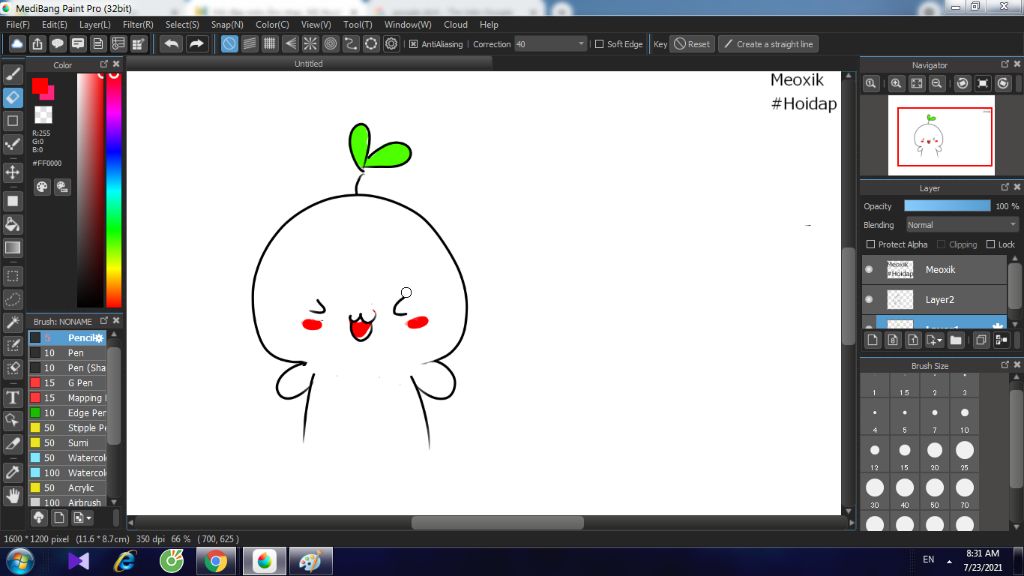Select the Fill rectangle tool
Viewport: 1024px width, 576px height.
pyautogui.click(x=12, y=201)
